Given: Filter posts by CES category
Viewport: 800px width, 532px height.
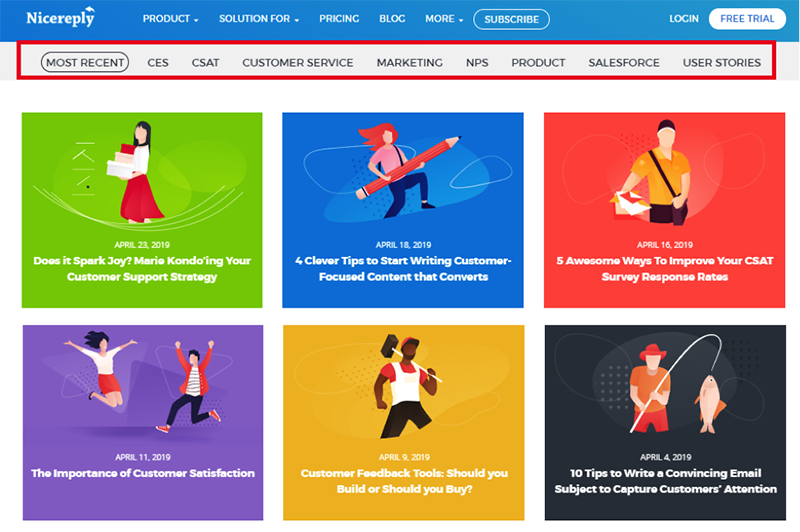Looking at the screenshot, I should coord(158,63).
